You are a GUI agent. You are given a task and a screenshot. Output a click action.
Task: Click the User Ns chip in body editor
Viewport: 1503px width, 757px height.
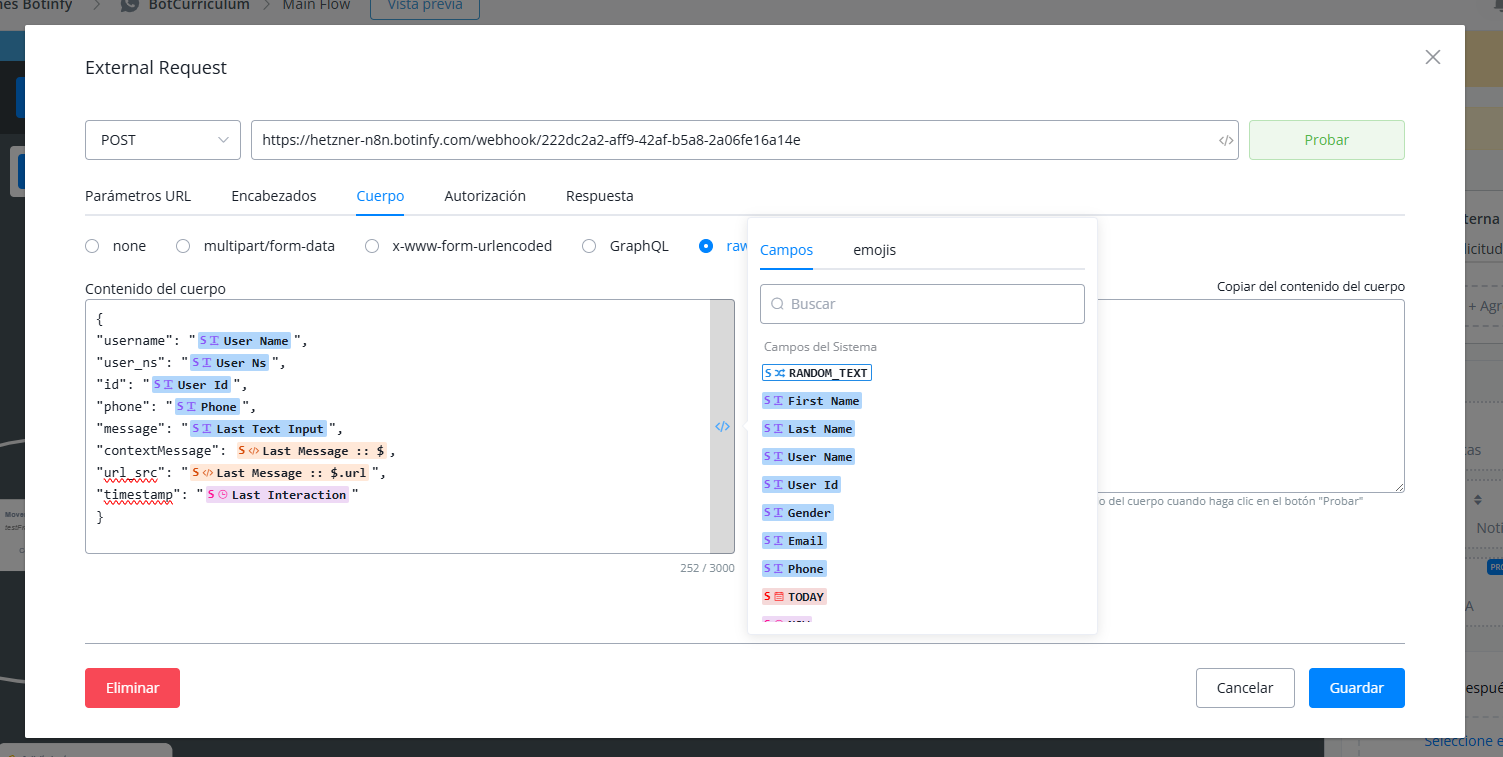(231, 363)
